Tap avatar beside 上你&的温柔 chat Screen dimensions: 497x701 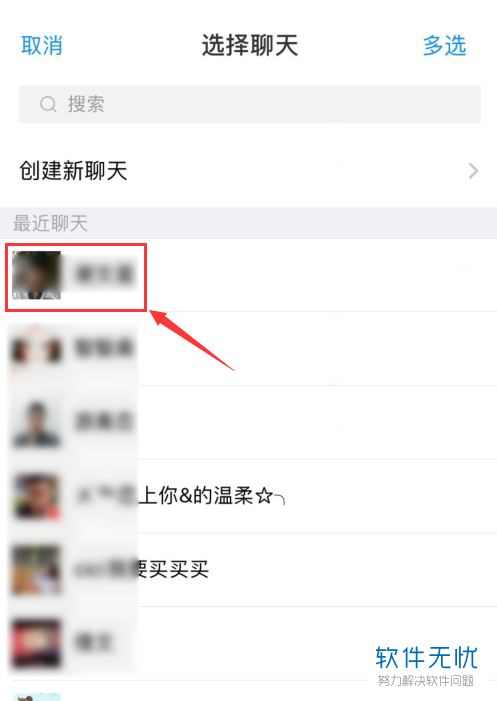pos(36,496)
